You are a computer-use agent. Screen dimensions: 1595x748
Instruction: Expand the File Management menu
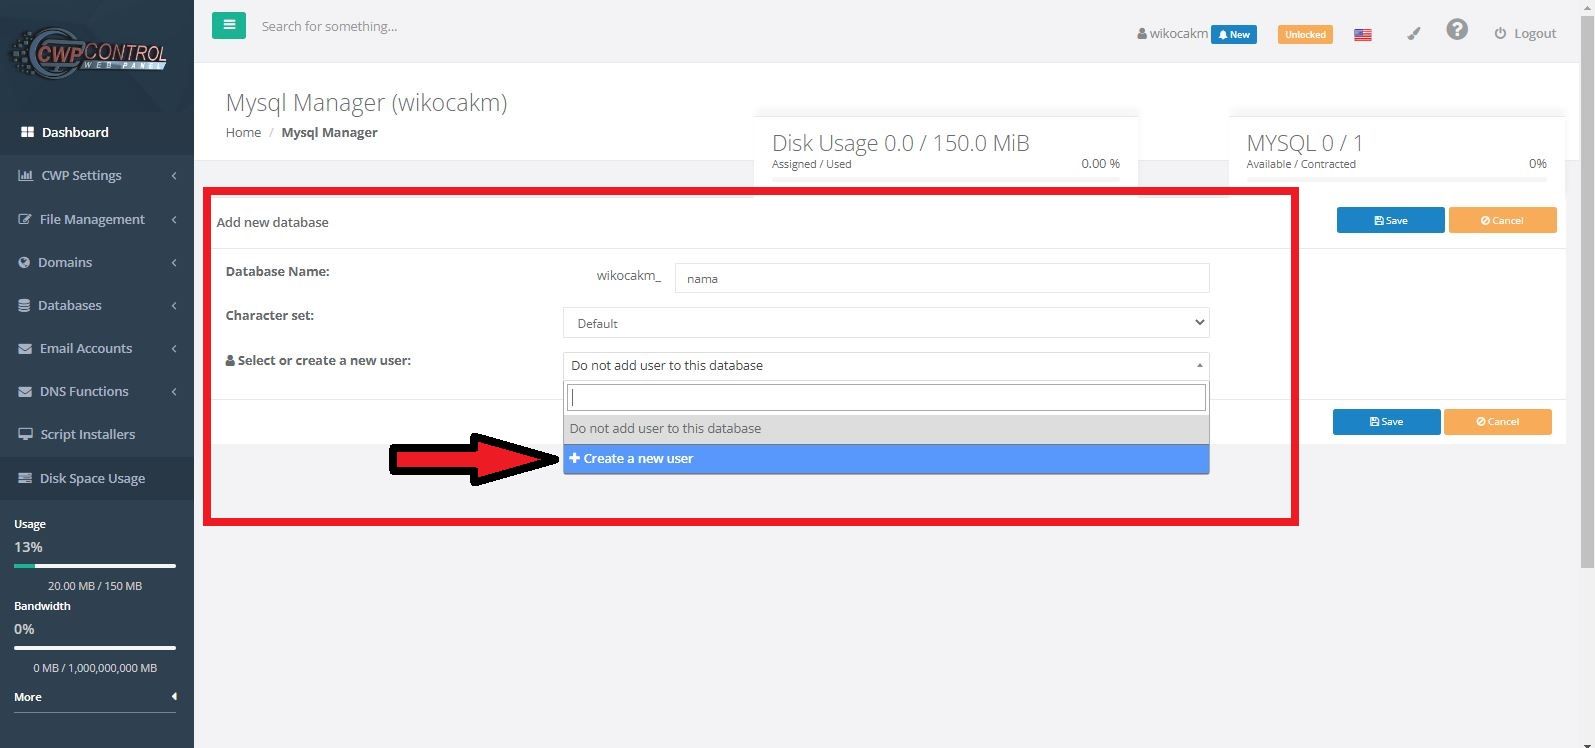coord(97,219)
